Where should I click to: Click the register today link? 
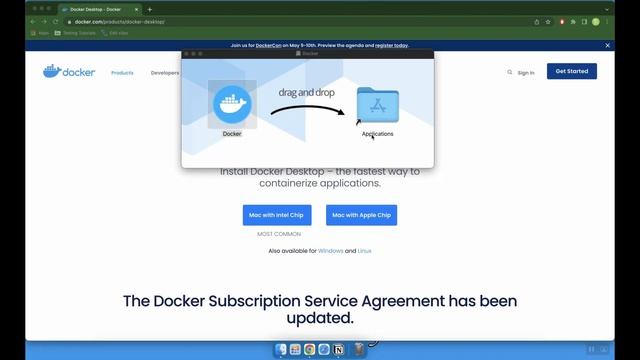coord(391,45)
